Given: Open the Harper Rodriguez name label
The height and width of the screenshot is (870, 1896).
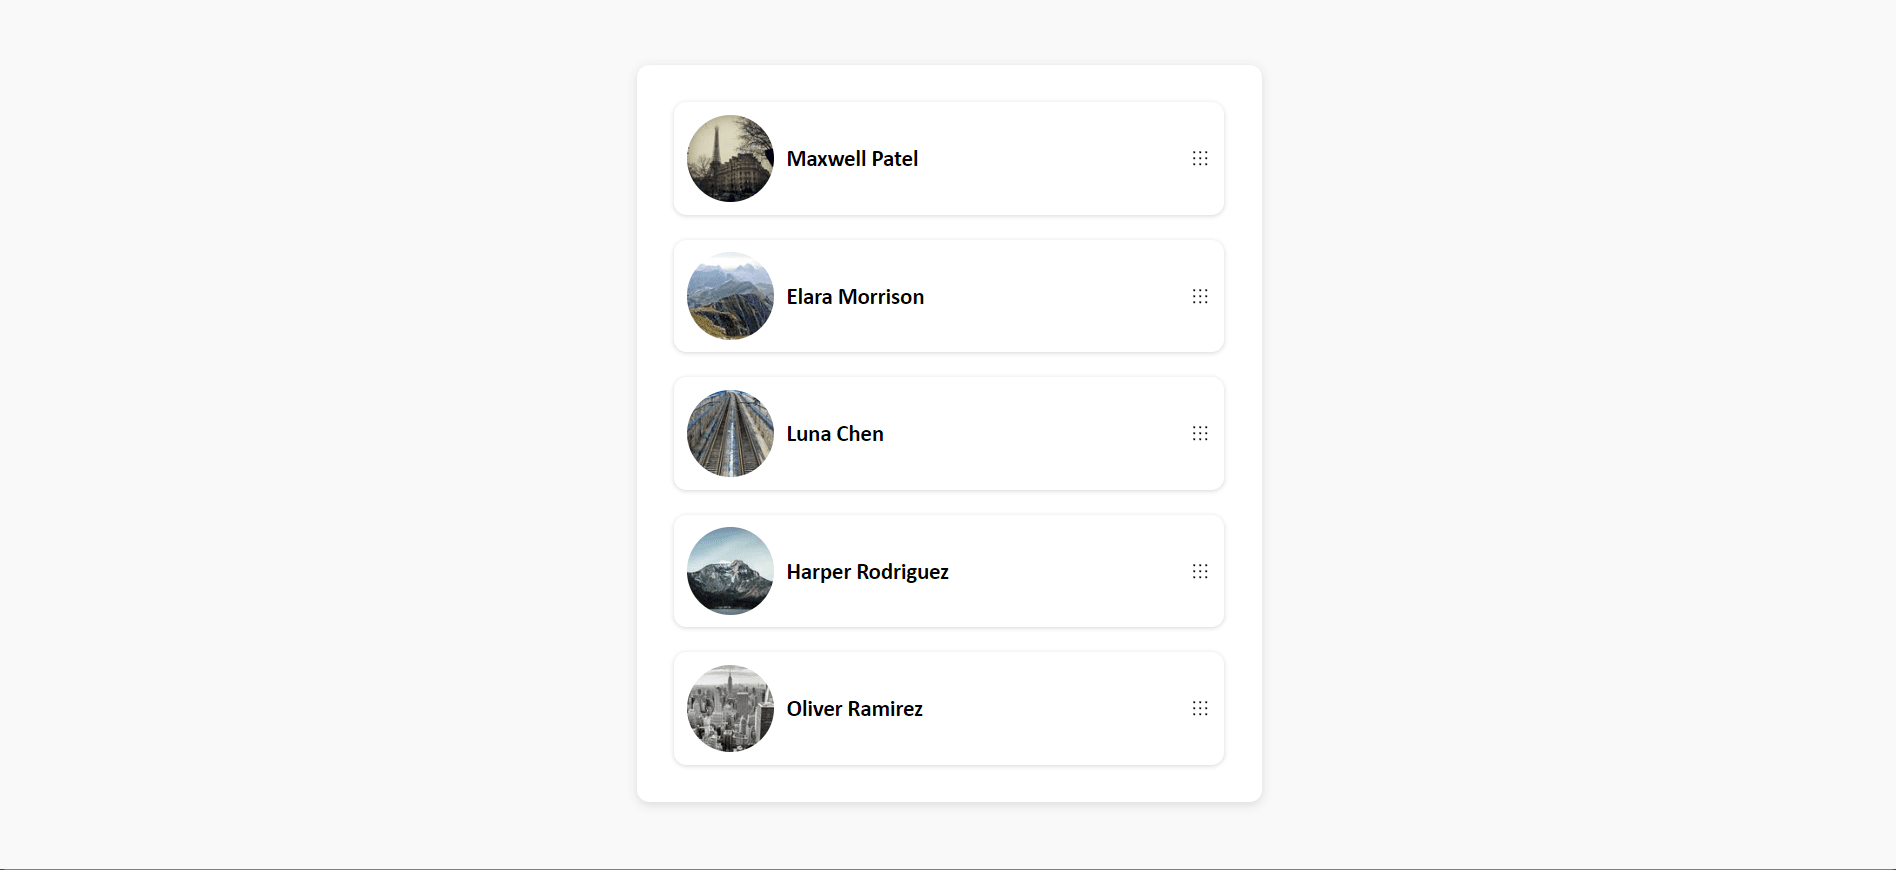Looking at the screenshot, I should coord(867,572).
